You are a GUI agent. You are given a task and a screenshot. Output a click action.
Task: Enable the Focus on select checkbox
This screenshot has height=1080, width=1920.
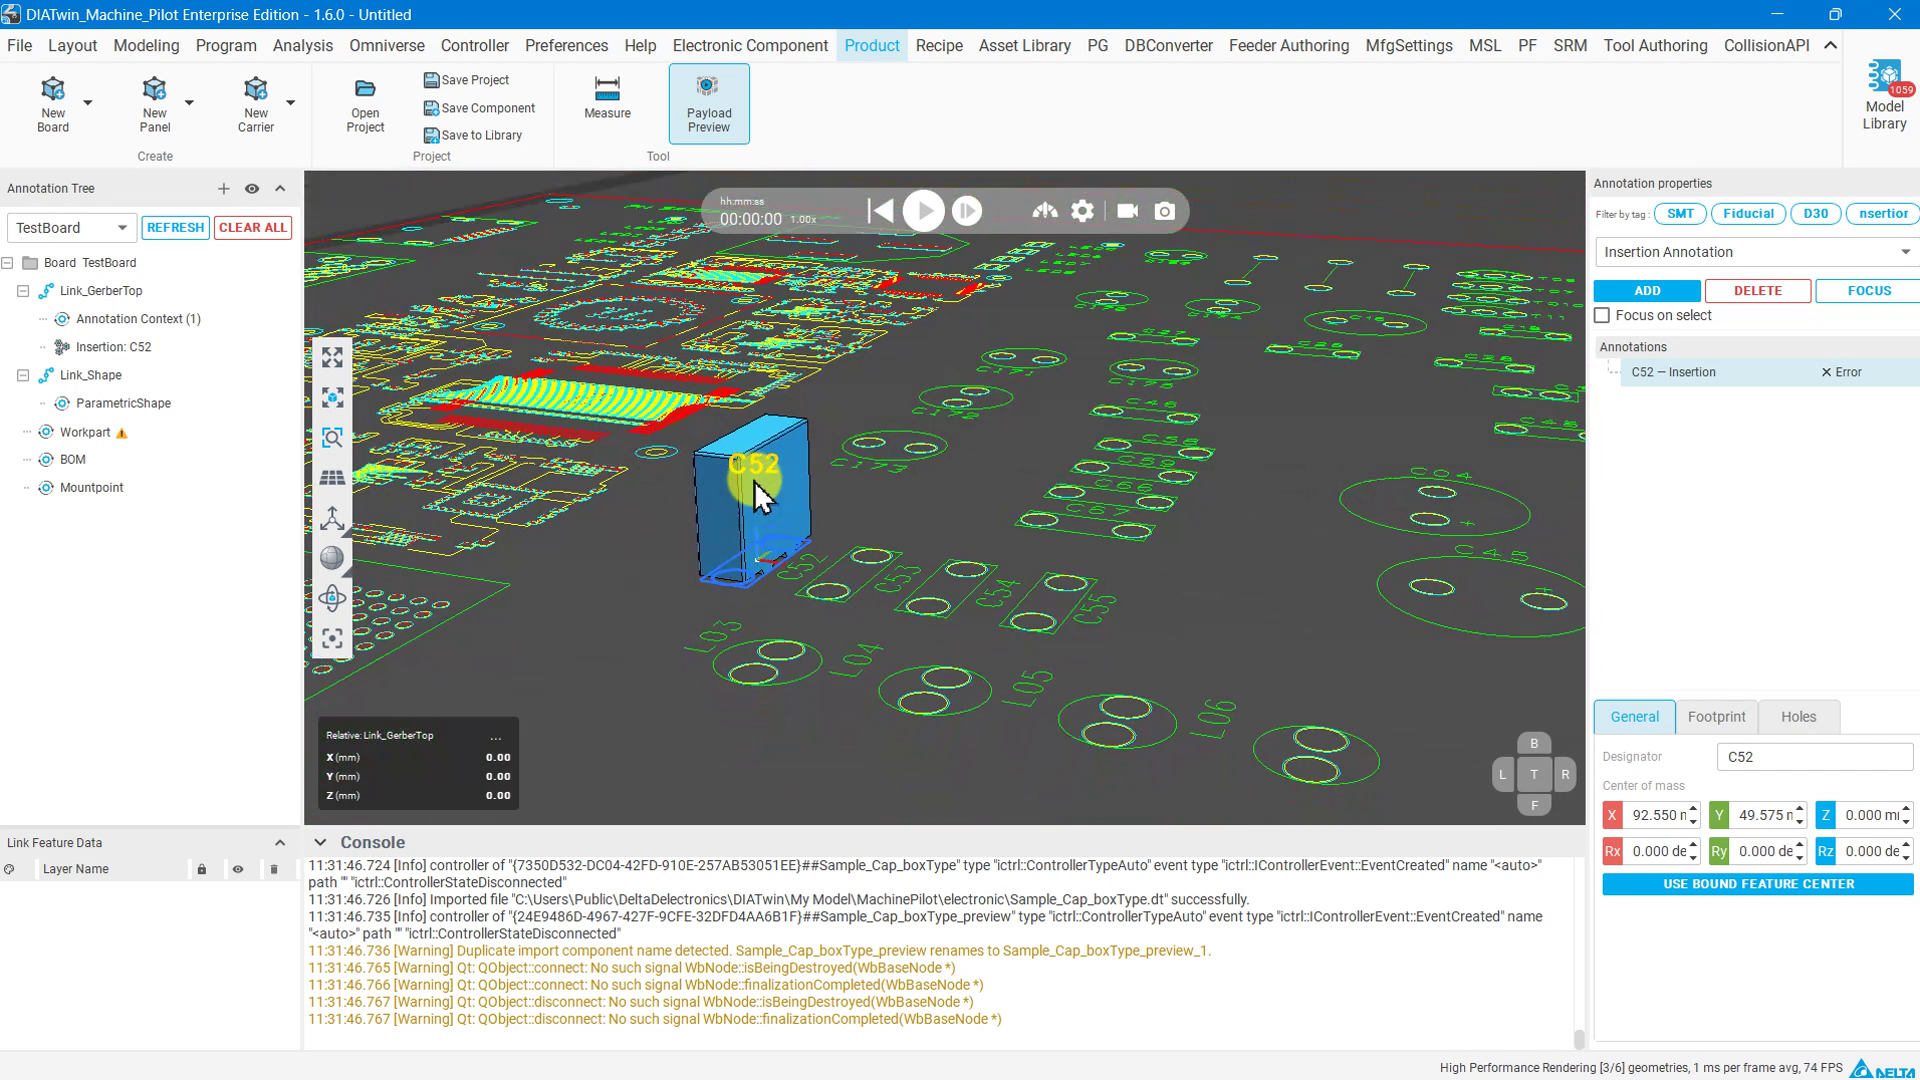(1602, 315)
